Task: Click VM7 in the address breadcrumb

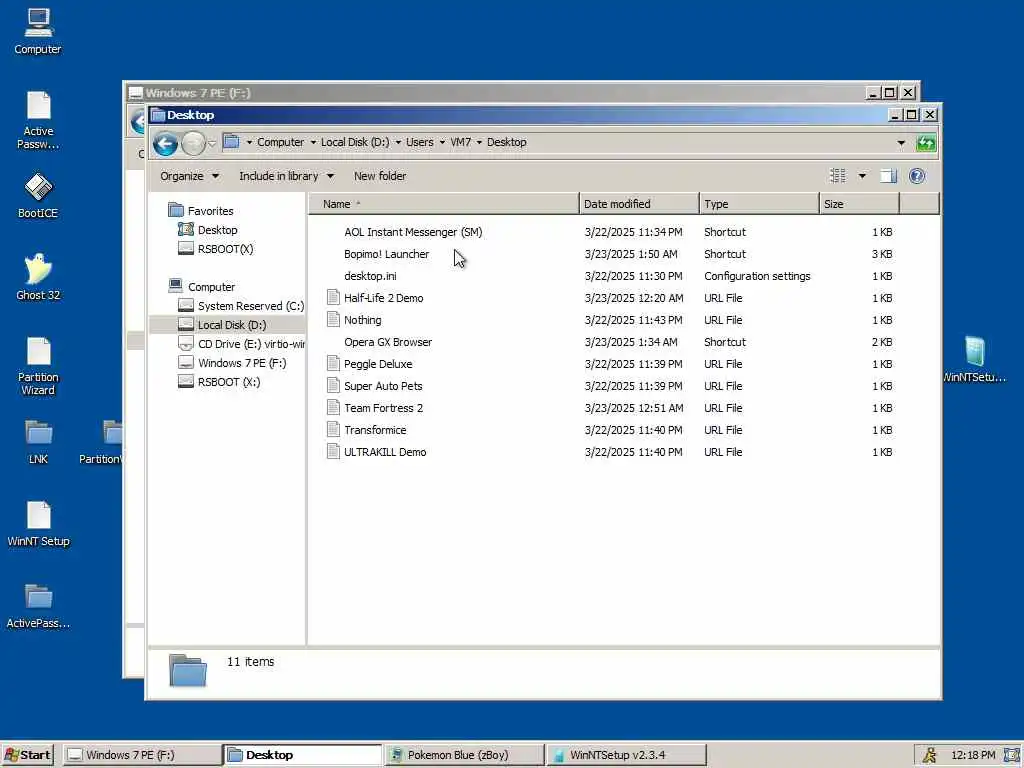Action: pyautogui.click(x=460, y=142)
